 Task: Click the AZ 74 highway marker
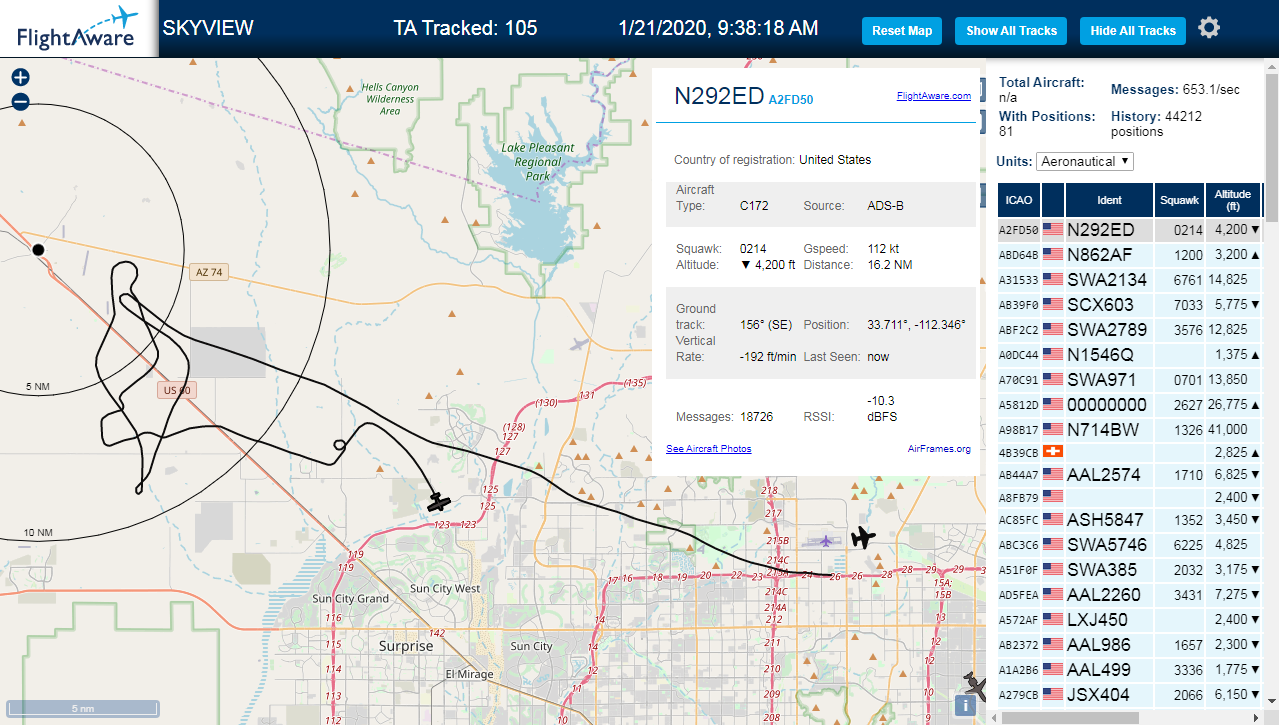point(207,272)
